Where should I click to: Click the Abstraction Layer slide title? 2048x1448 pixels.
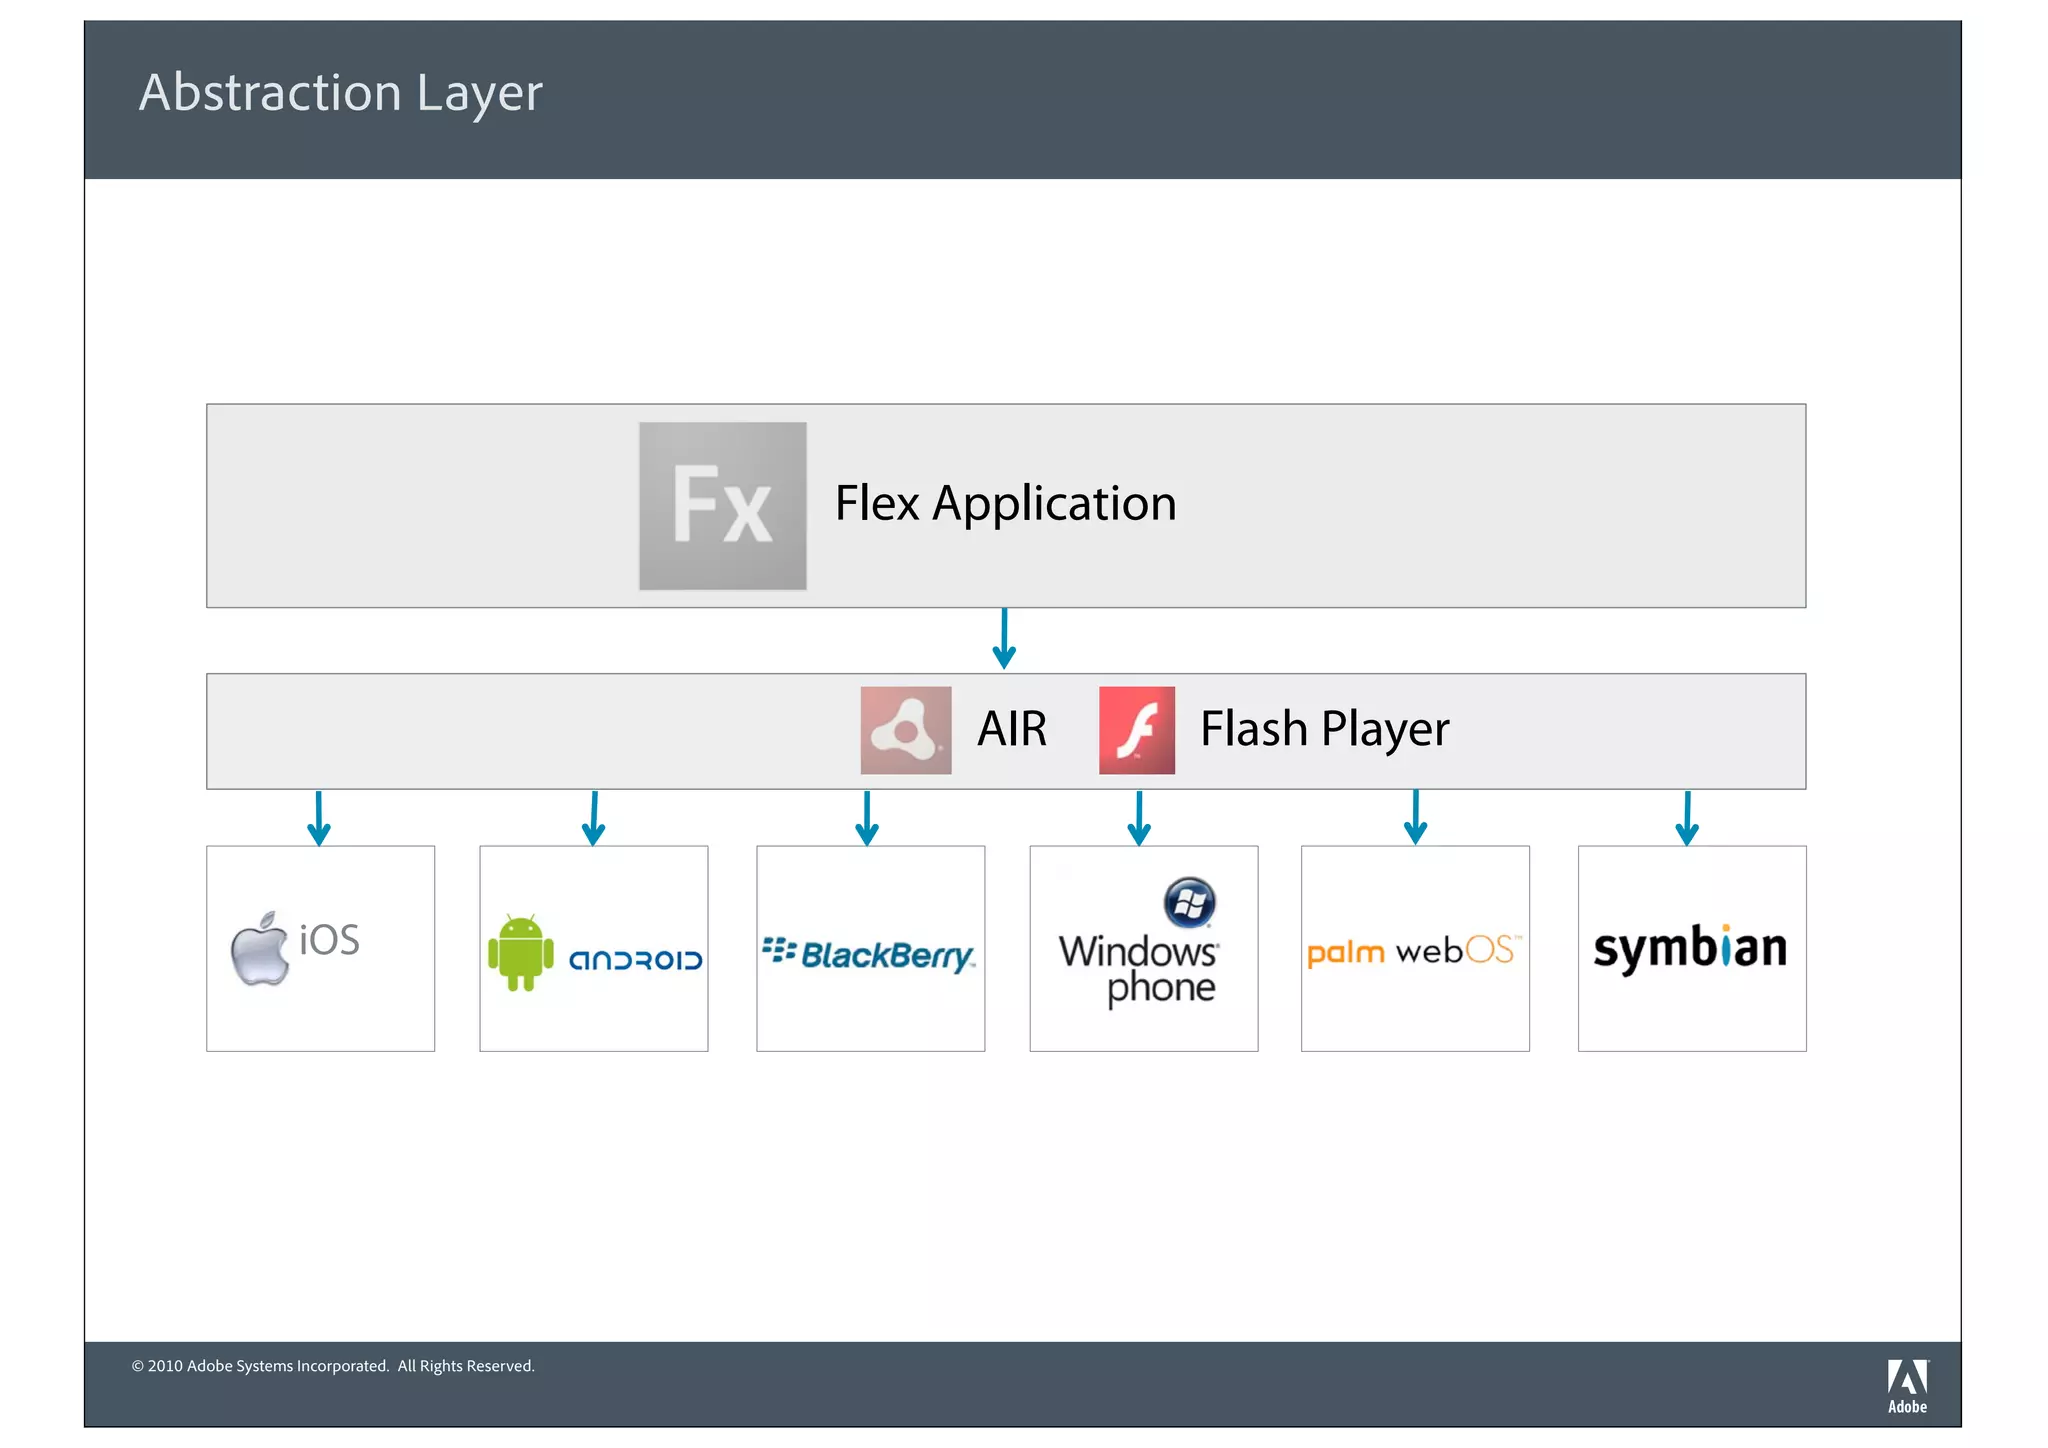tap(340, 93)
